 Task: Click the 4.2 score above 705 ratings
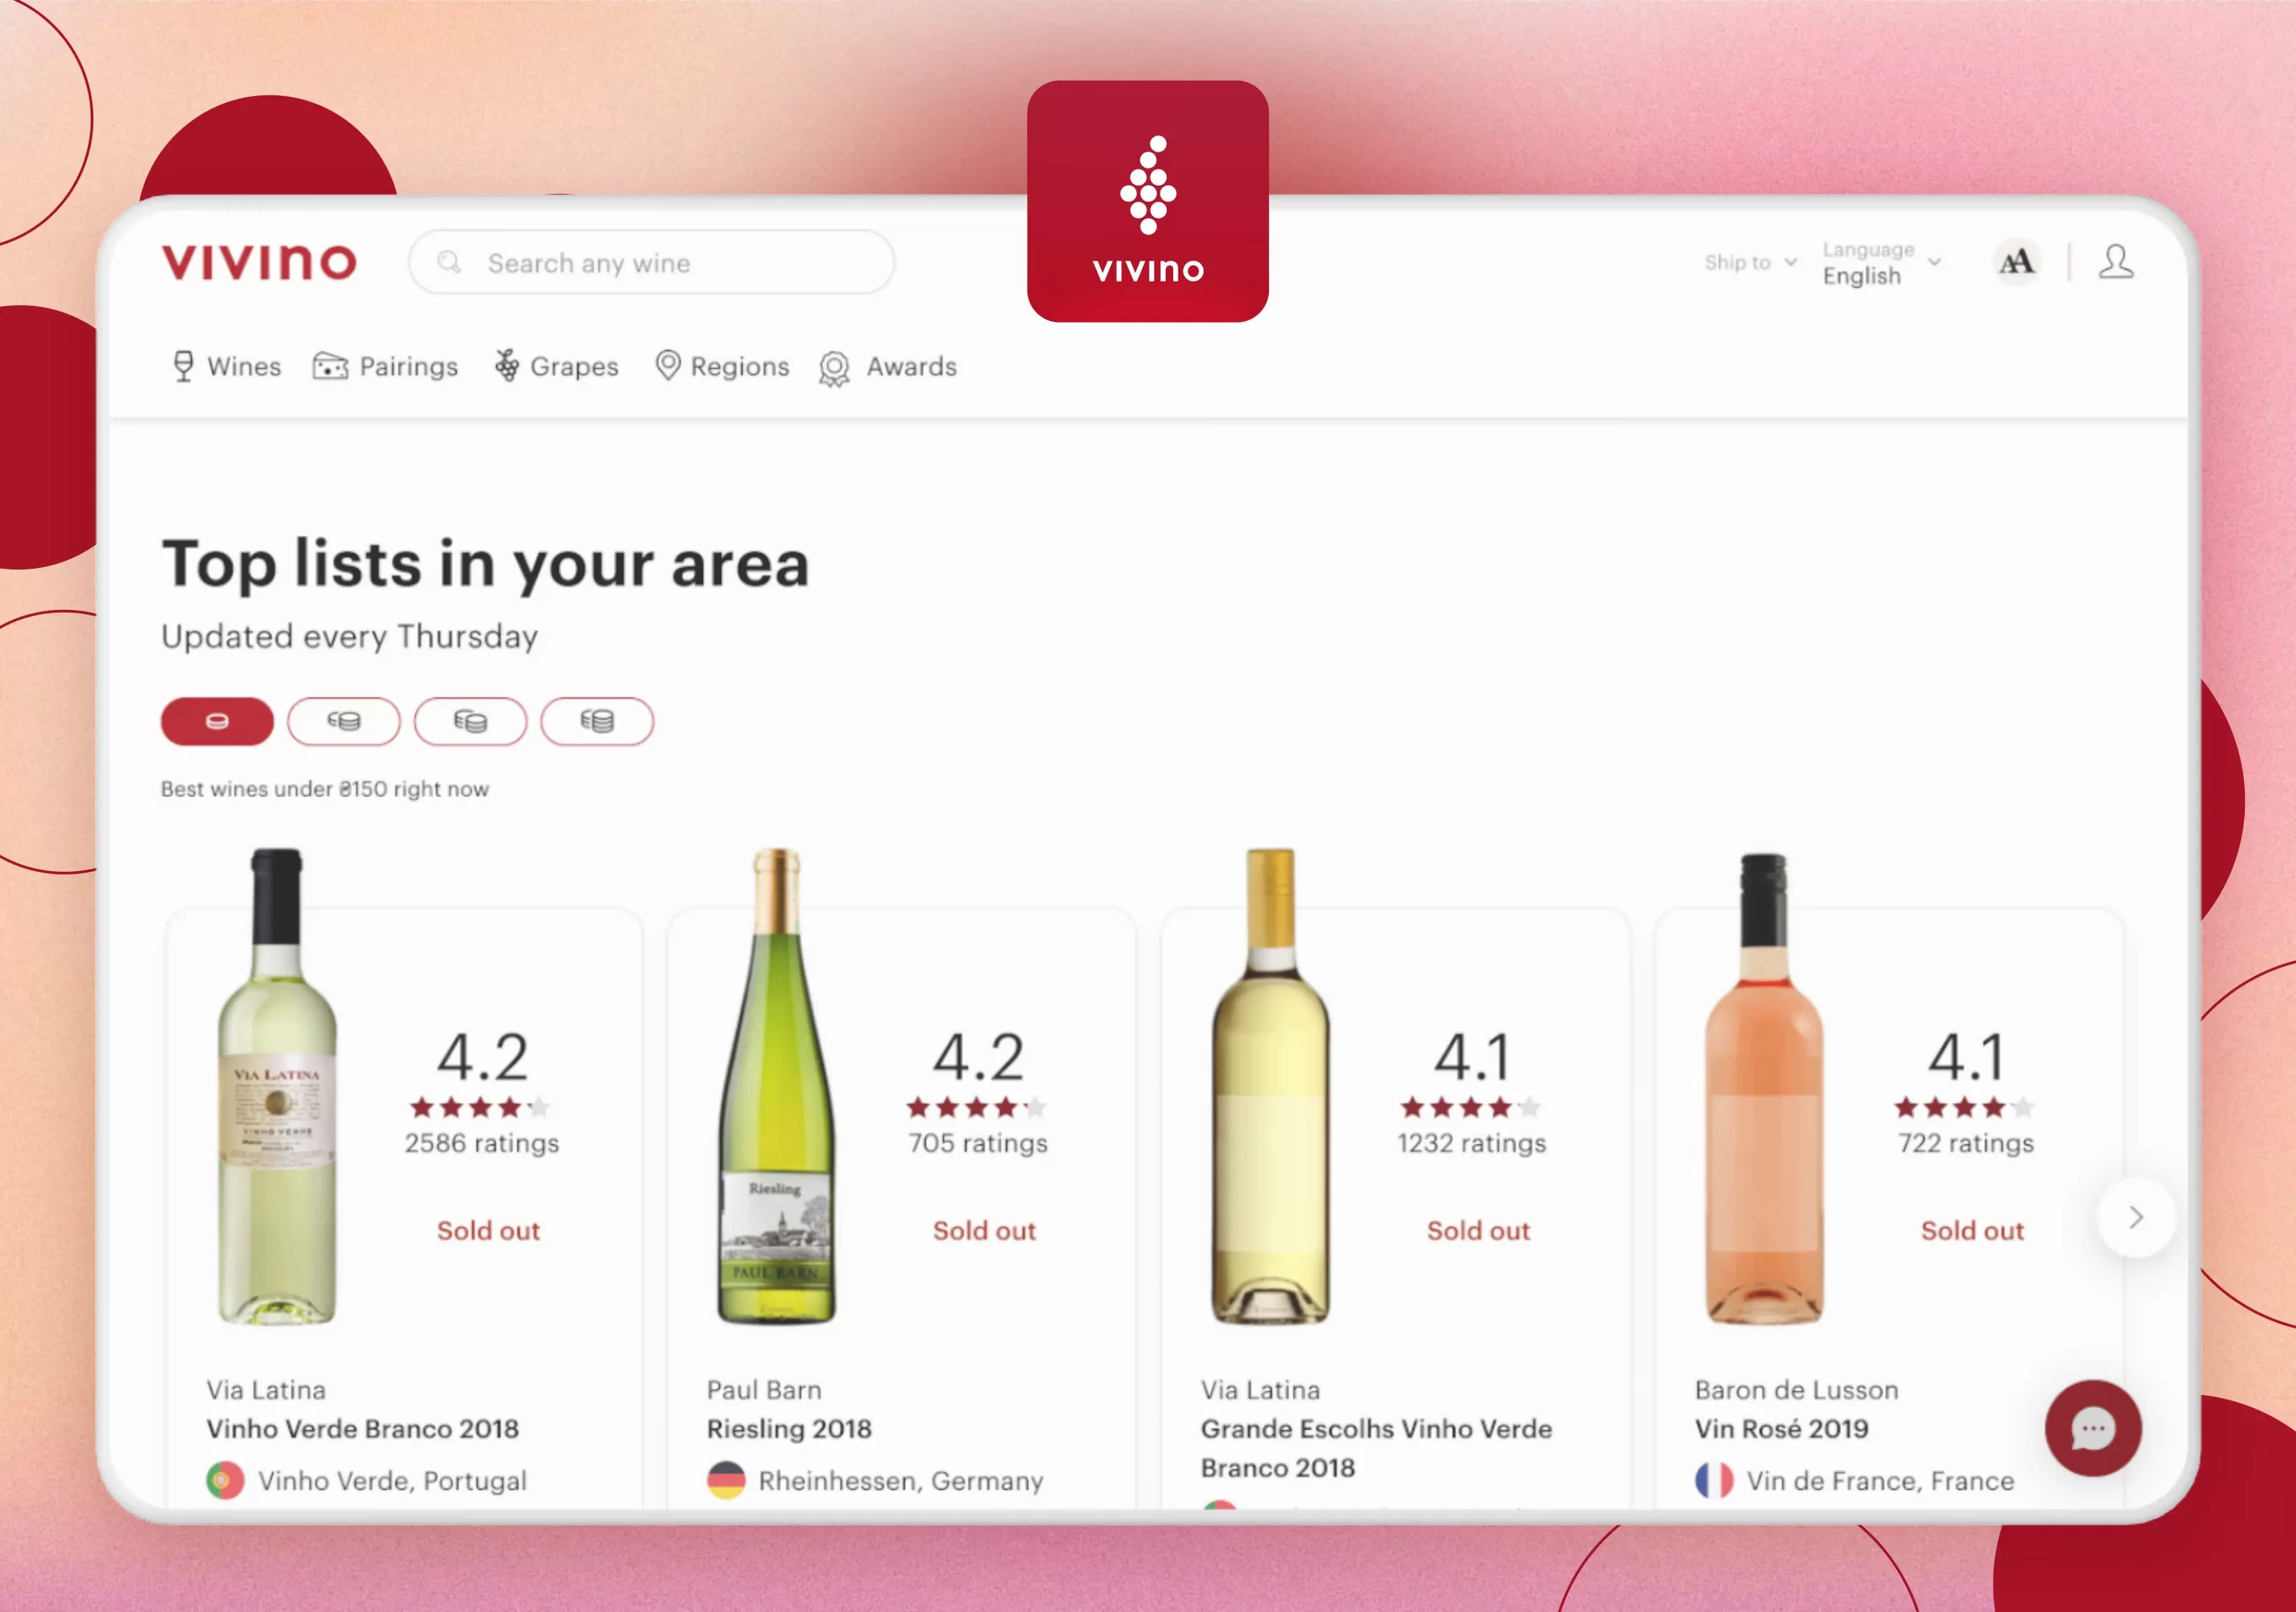click(x=978, y=1056)
